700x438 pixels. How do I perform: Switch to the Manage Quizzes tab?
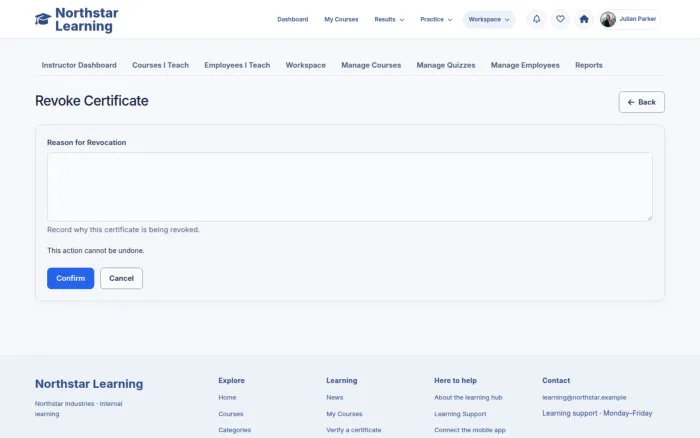(x=446, y=65)
